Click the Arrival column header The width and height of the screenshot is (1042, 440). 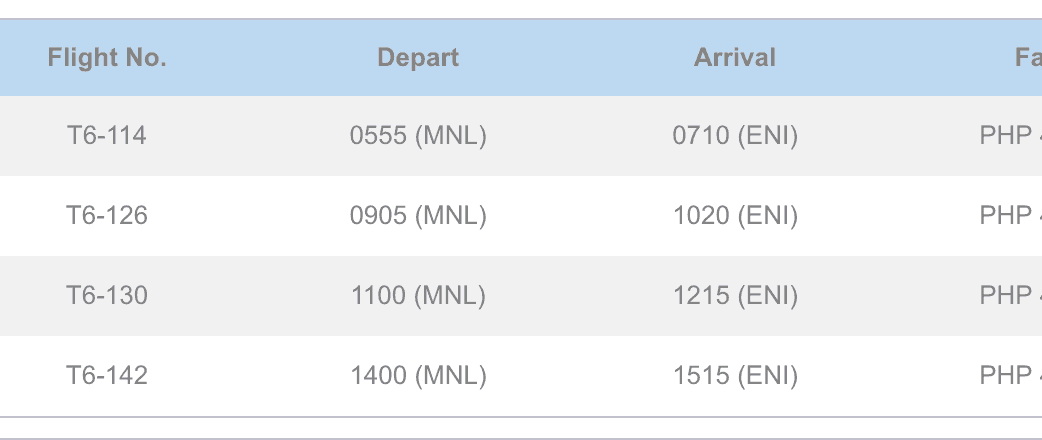tap(735, 58)
